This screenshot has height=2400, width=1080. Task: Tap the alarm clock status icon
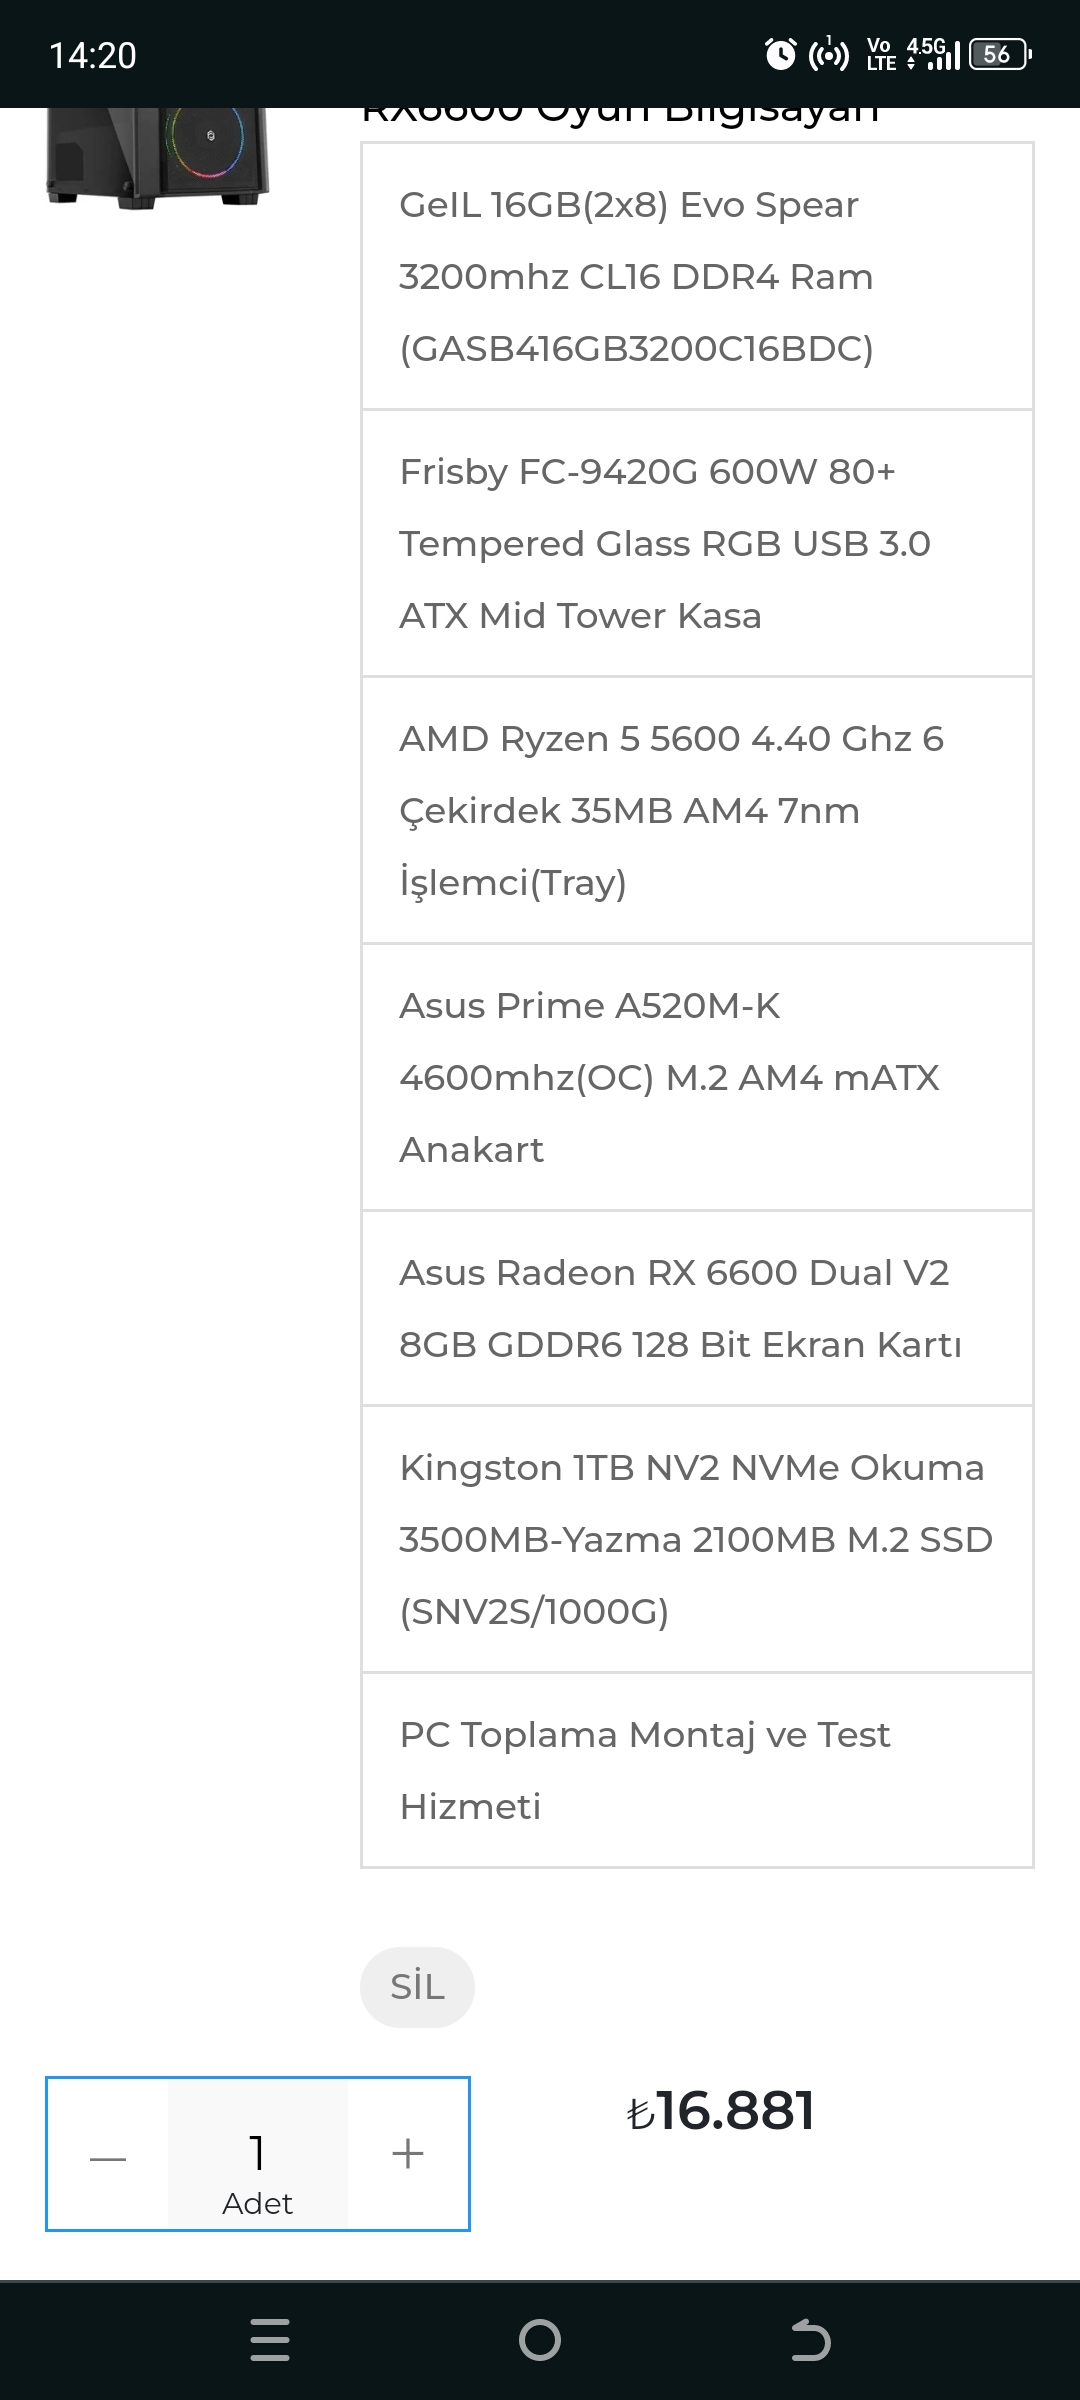(780, 54)
